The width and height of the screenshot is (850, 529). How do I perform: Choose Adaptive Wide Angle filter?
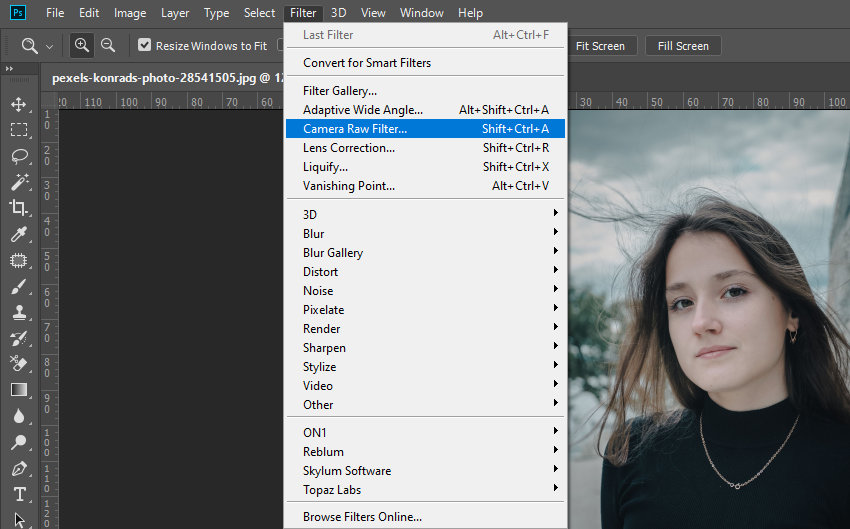point(426,109)
